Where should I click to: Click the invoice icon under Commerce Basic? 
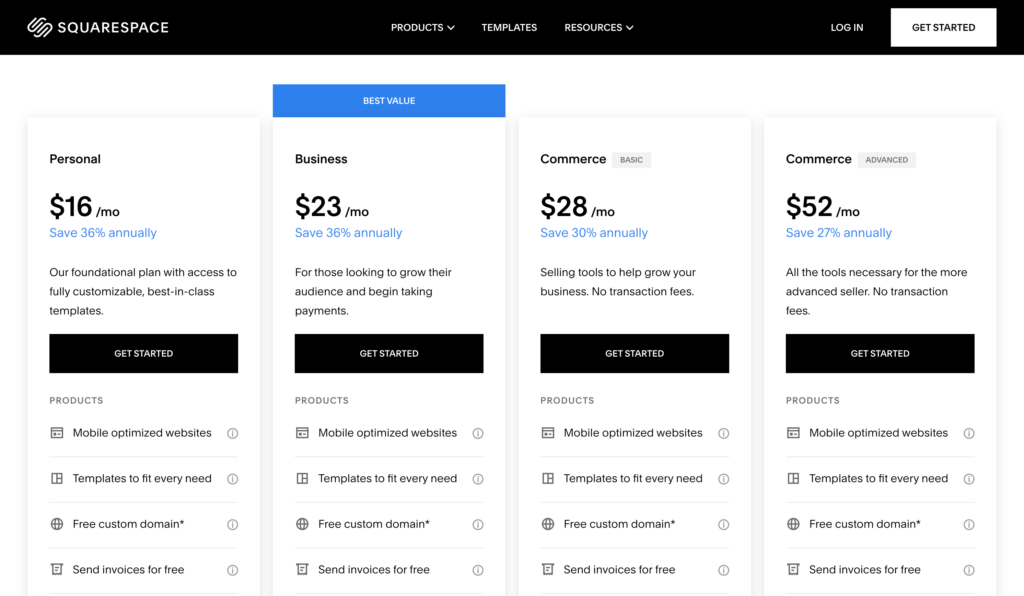[549, 569]
